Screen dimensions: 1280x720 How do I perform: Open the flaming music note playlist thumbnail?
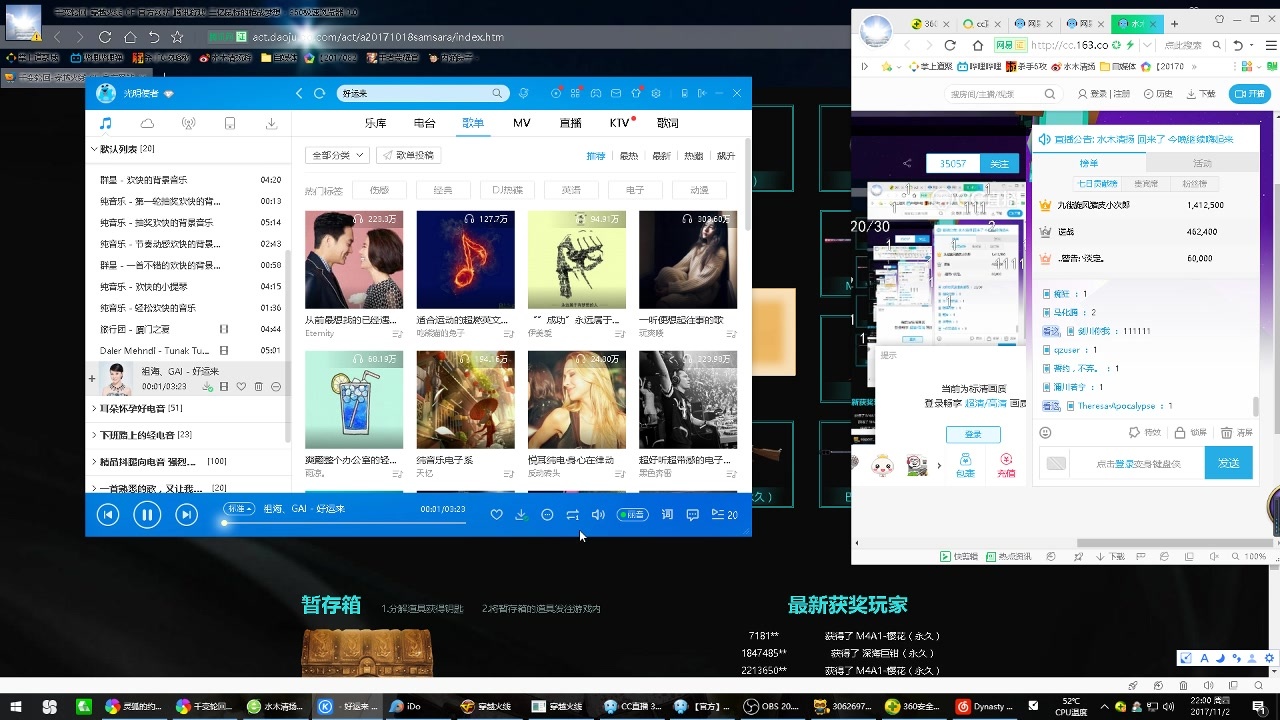465,259
